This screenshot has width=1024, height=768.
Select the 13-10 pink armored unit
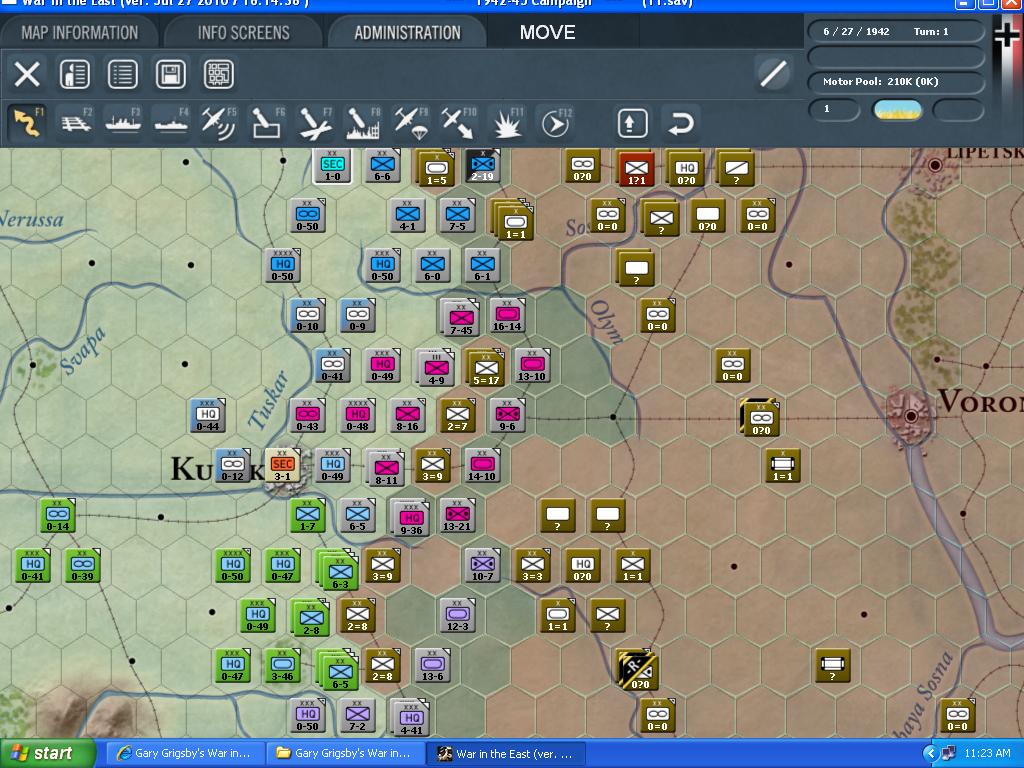click(x=532, y=365)
